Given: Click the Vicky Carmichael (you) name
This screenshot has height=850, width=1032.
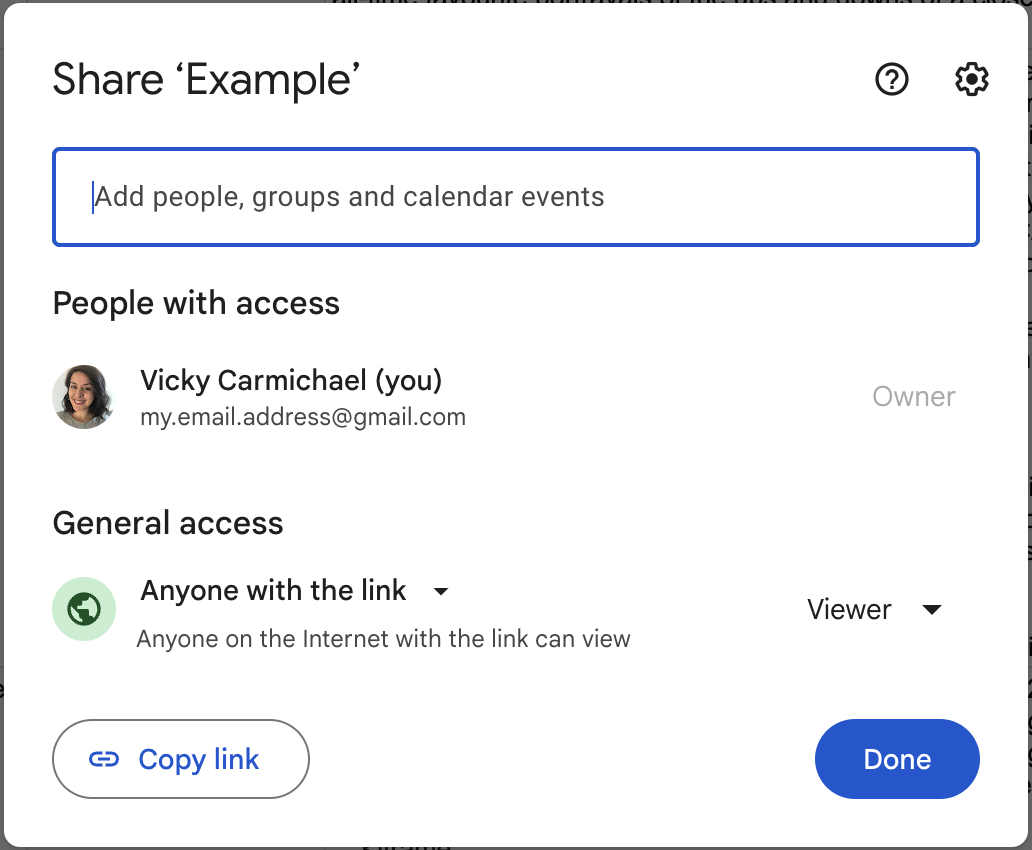Looking at the screenshot, I should coord(291,380).
